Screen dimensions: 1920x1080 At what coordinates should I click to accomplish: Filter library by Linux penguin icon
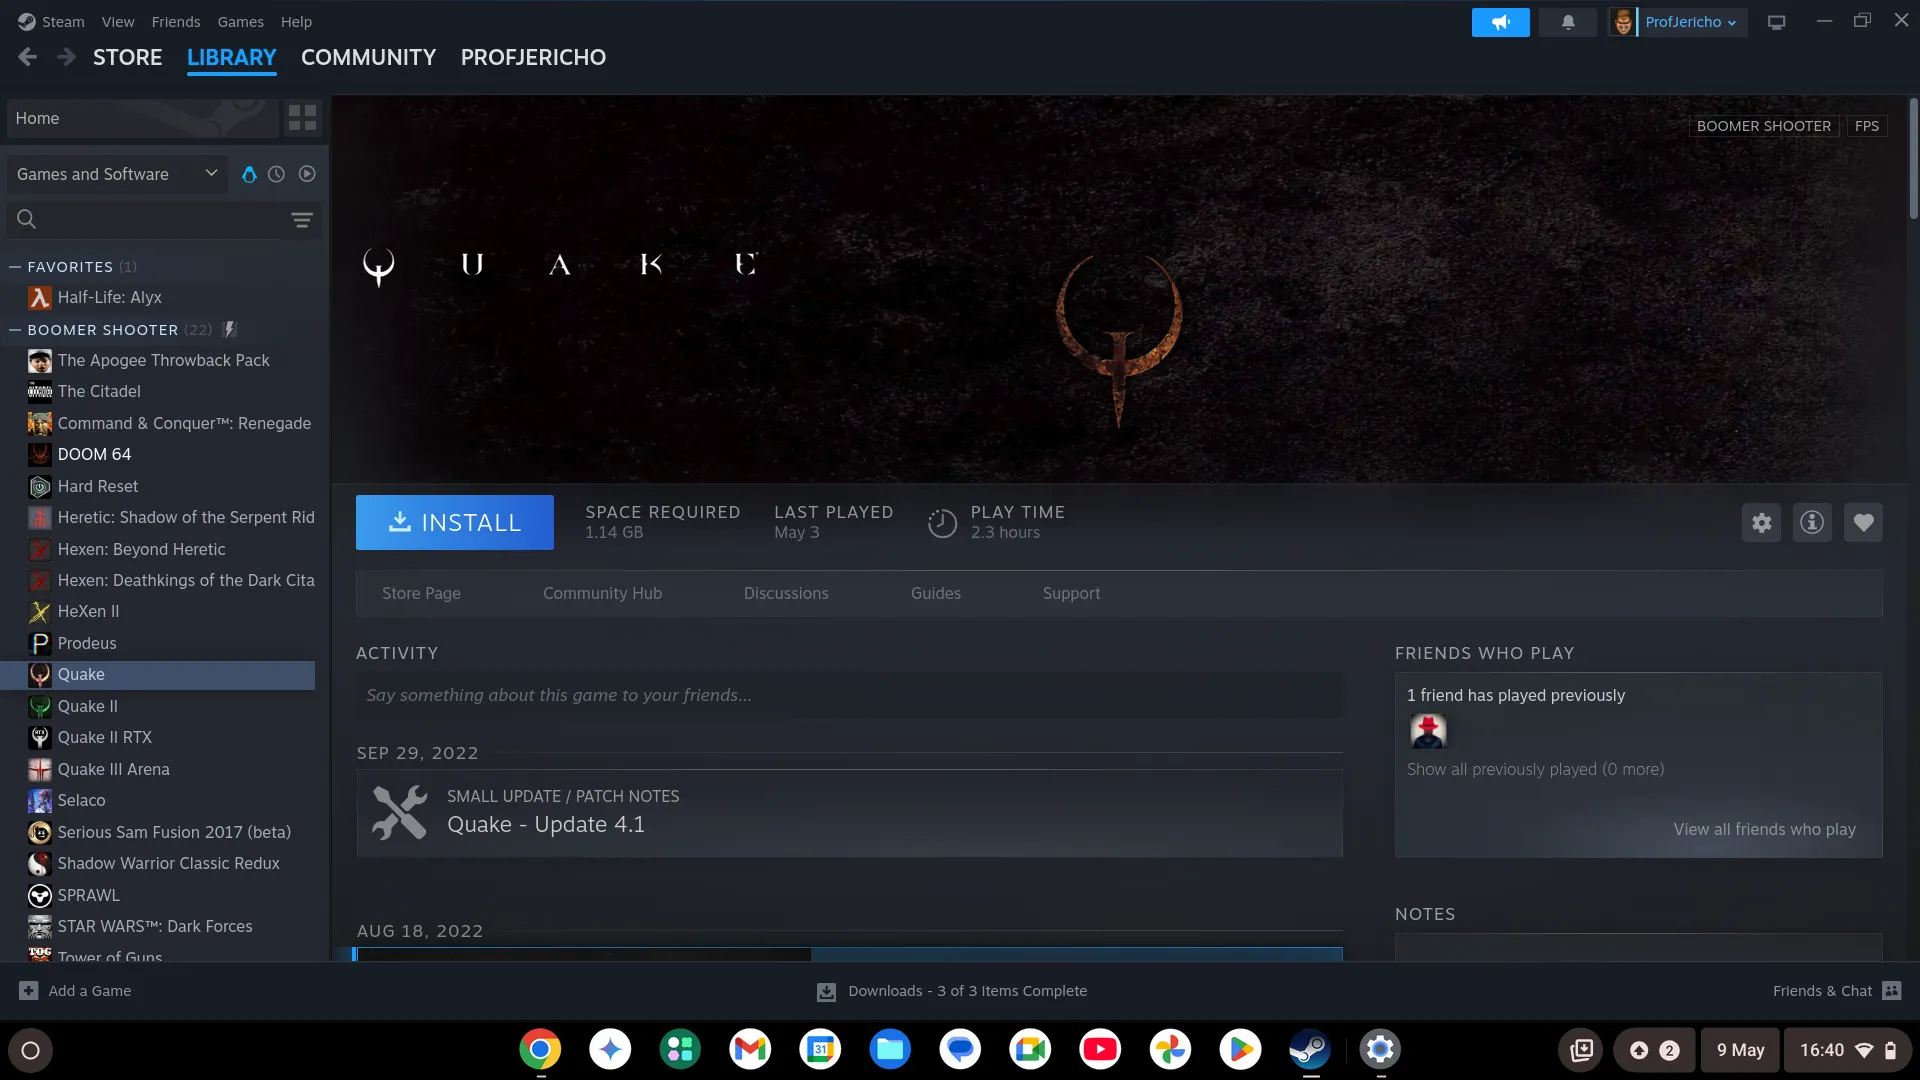[249, 174]
